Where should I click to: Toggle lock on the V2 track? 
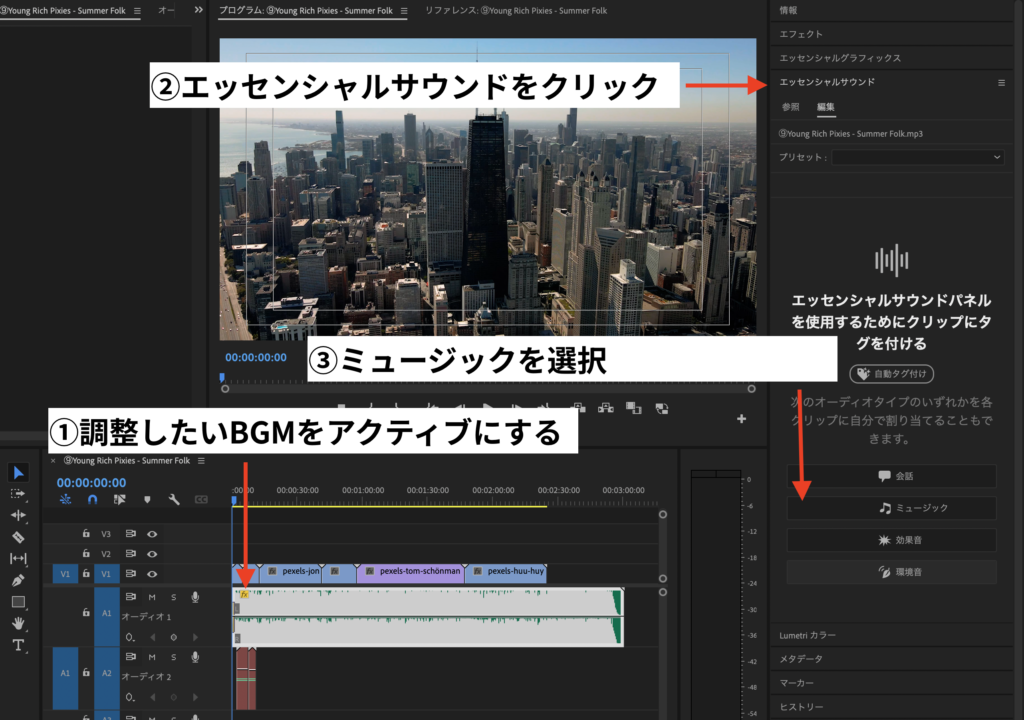(x=87, y=554)
